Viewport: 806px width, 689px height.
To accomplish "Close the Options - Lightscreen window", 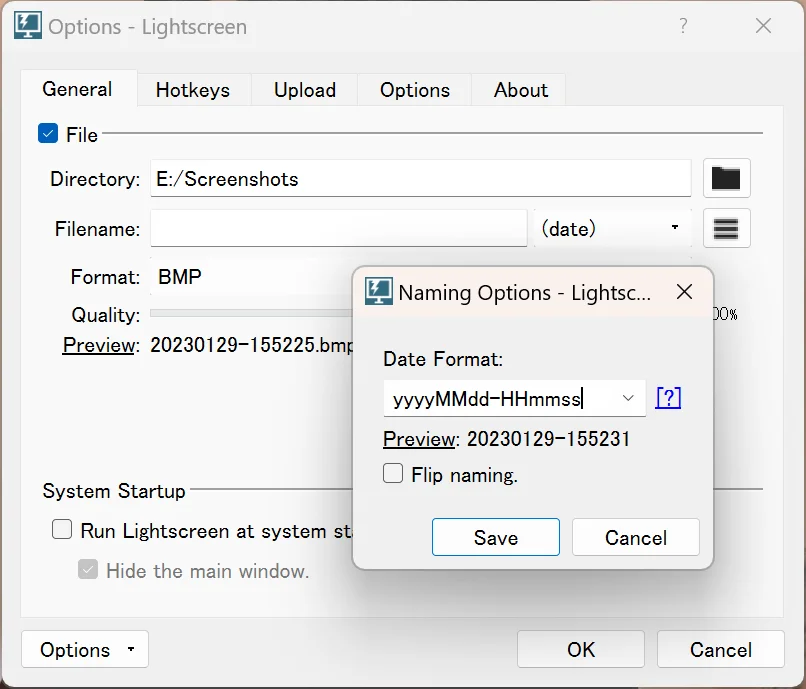I will click(763, 26).
